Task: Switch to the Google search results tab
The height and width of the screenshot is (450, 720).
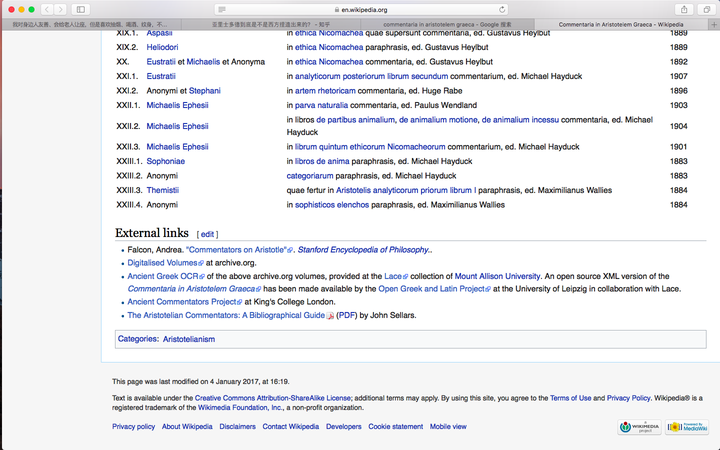Action: click(447, 24)
